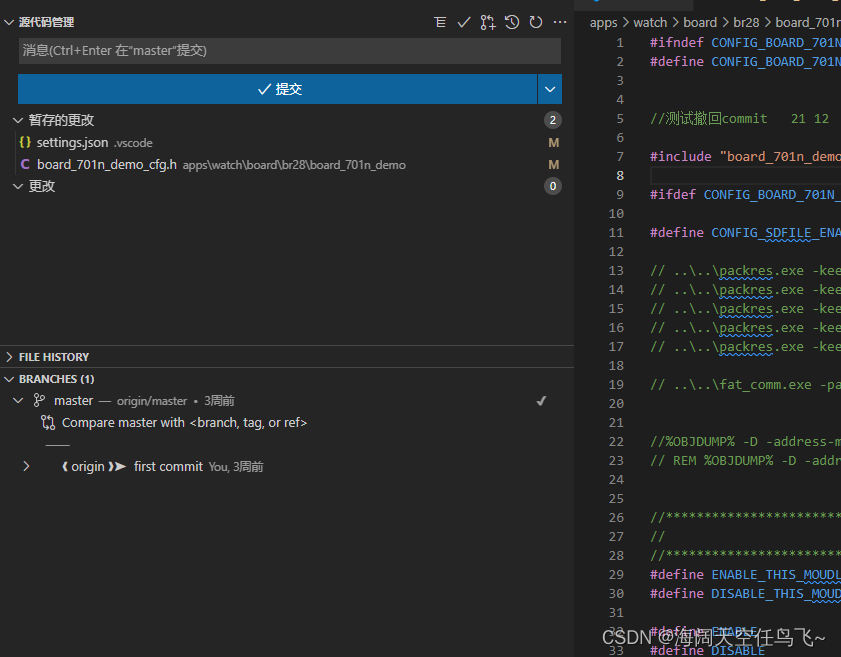Open repository history using the clock icon

[x=511, y=21]
